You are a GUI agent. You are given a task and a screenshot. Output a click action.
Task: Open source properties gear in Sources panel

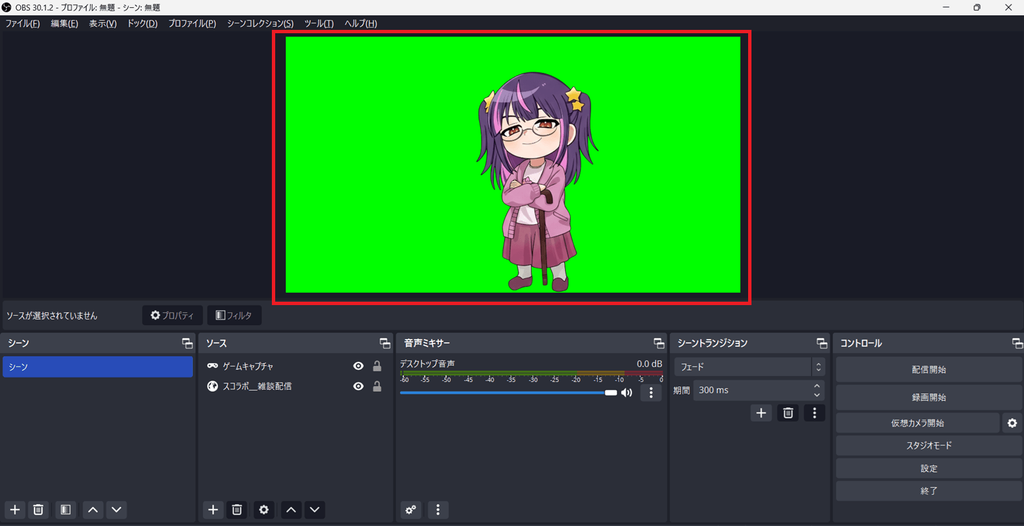coord(264,510)
